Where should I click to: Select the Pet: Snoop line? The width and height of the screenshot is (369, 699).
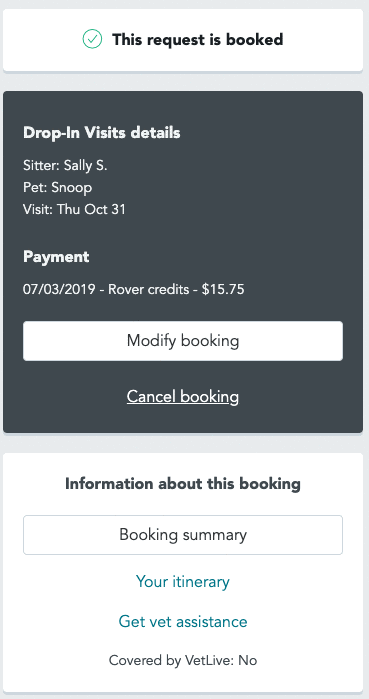tap(57, 187)
